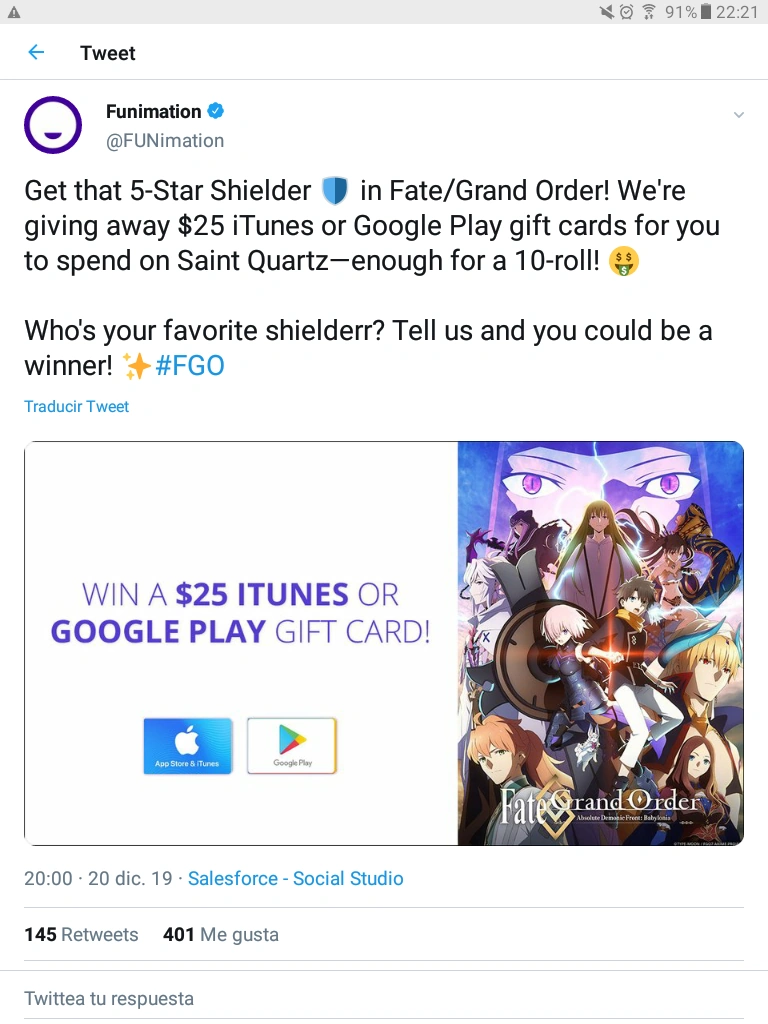Tap the alarm clock status icon

(x=627, y=12)
